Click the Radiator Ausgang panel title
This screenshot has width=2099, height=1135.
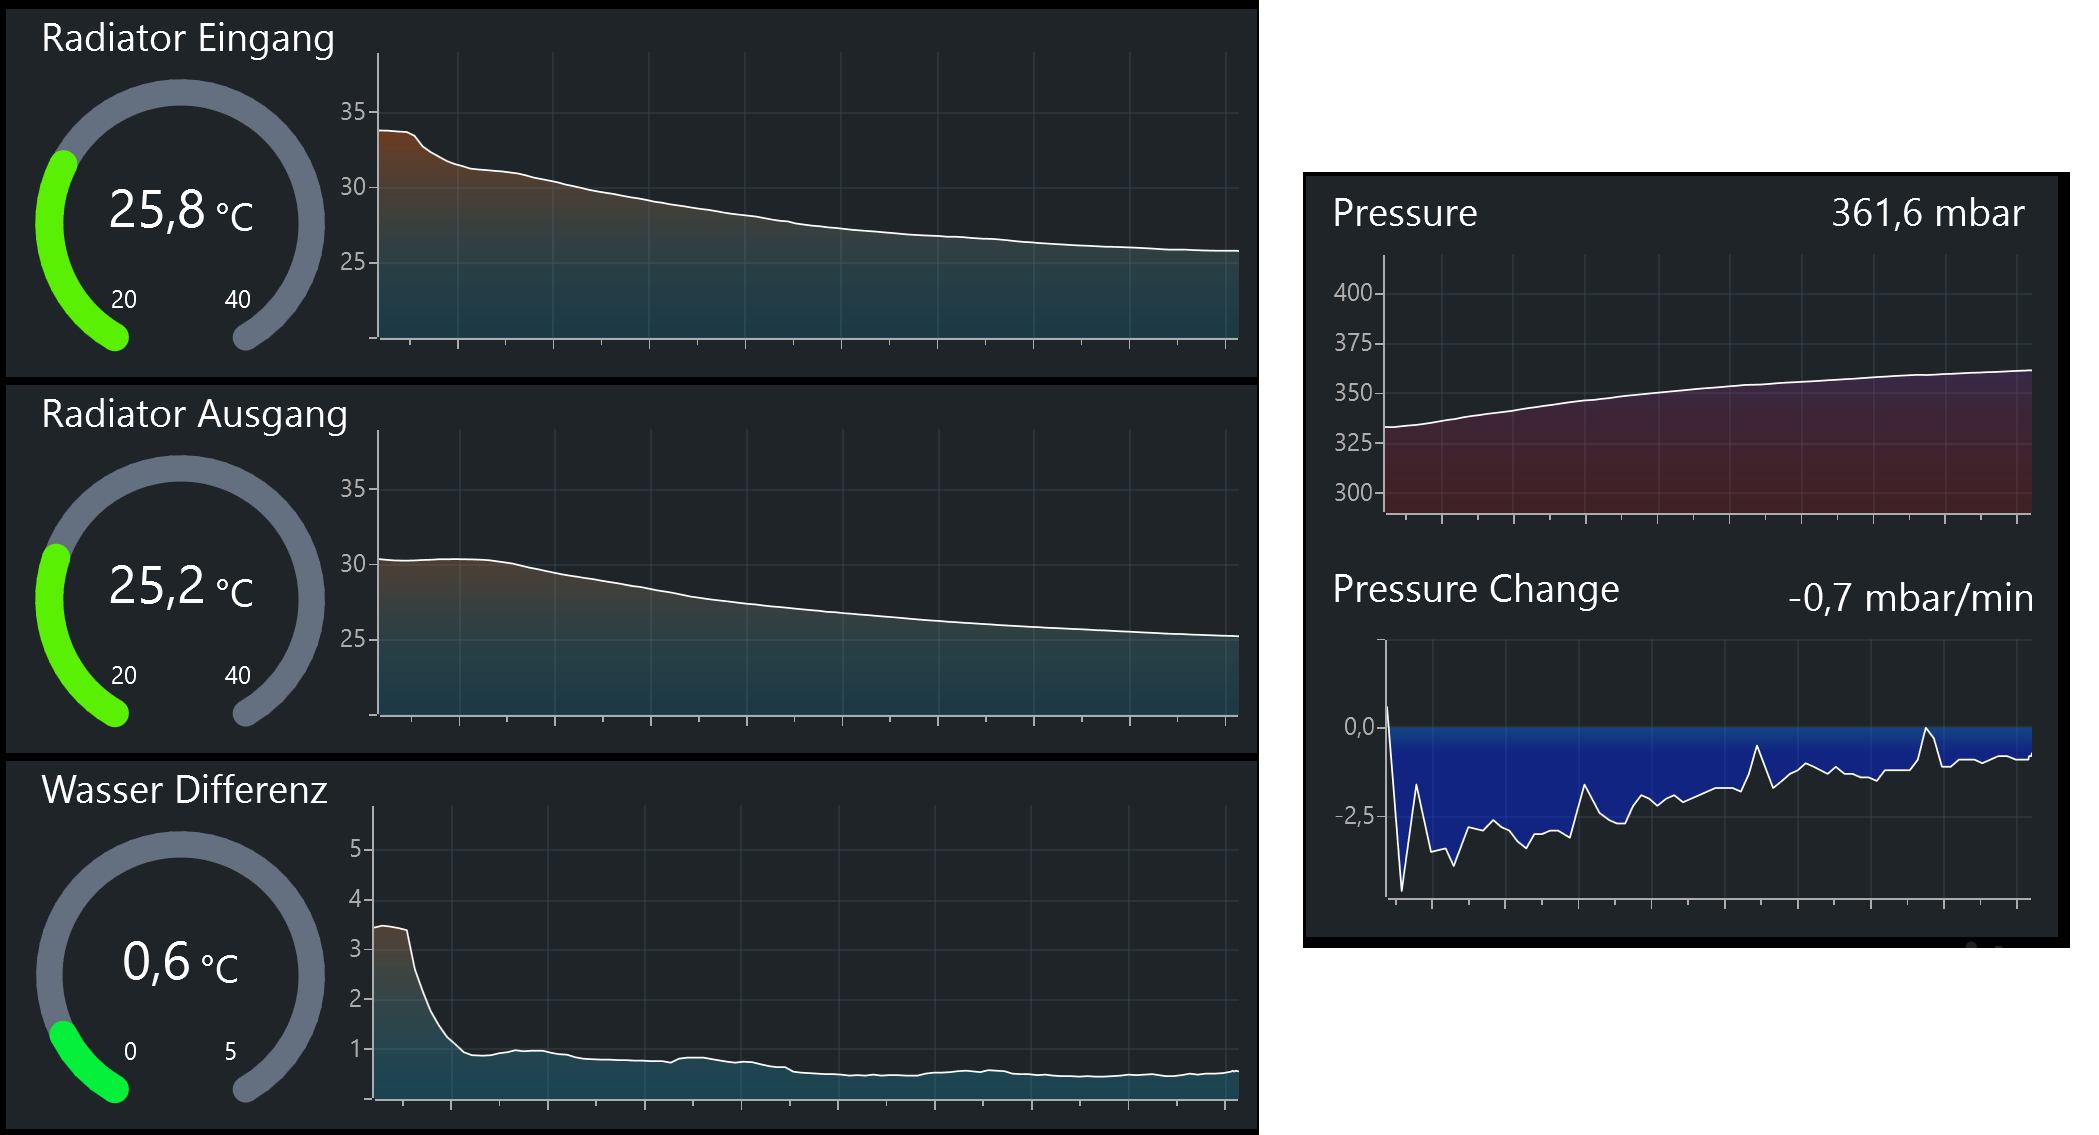point(194,415)
